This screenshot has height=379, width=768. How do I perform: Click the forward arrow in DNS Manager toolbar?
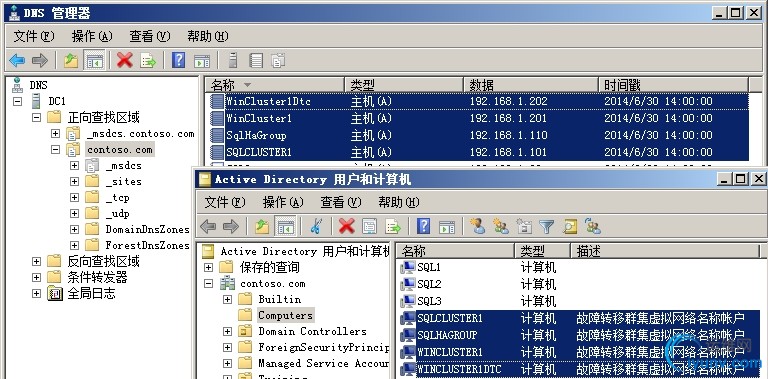pos(40,61)
